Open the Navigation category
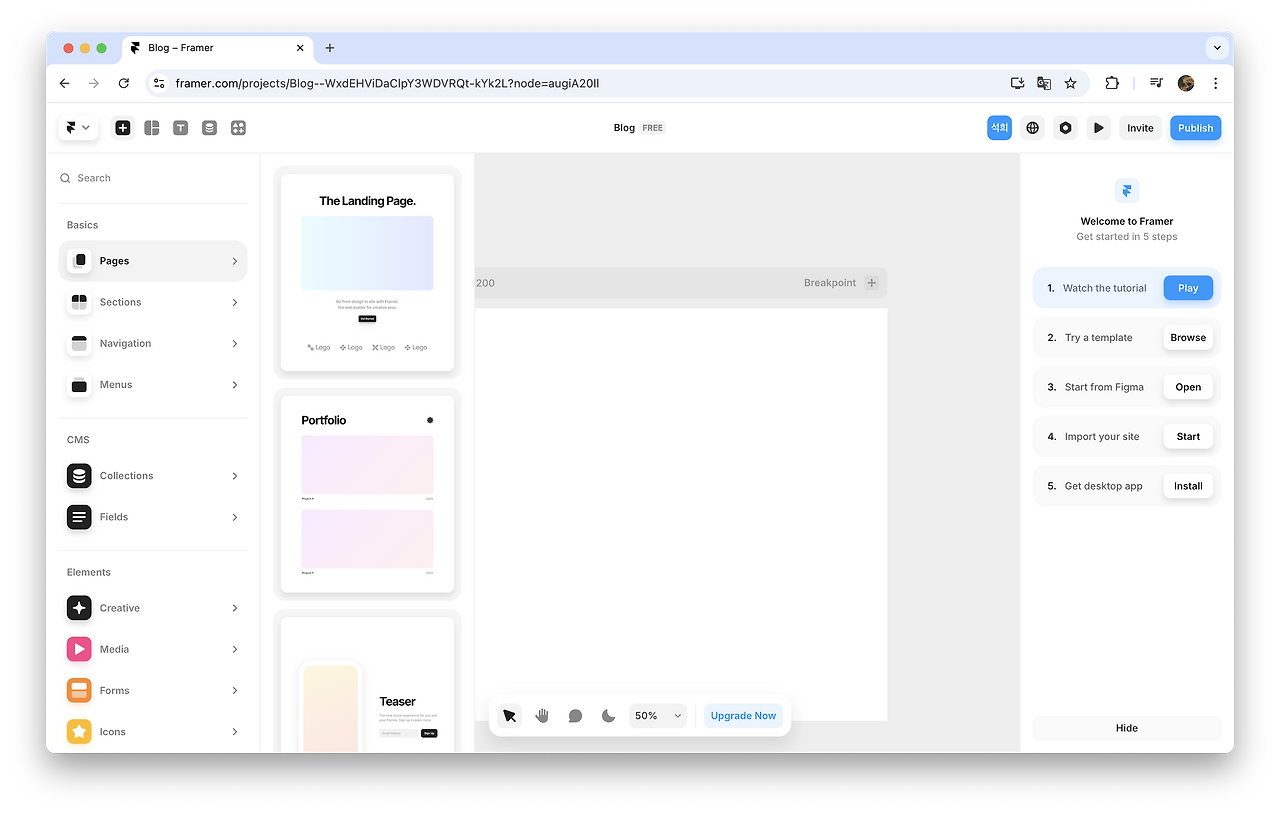The width and height of the screenshot is (1280, 814). [x=153, y=343]
